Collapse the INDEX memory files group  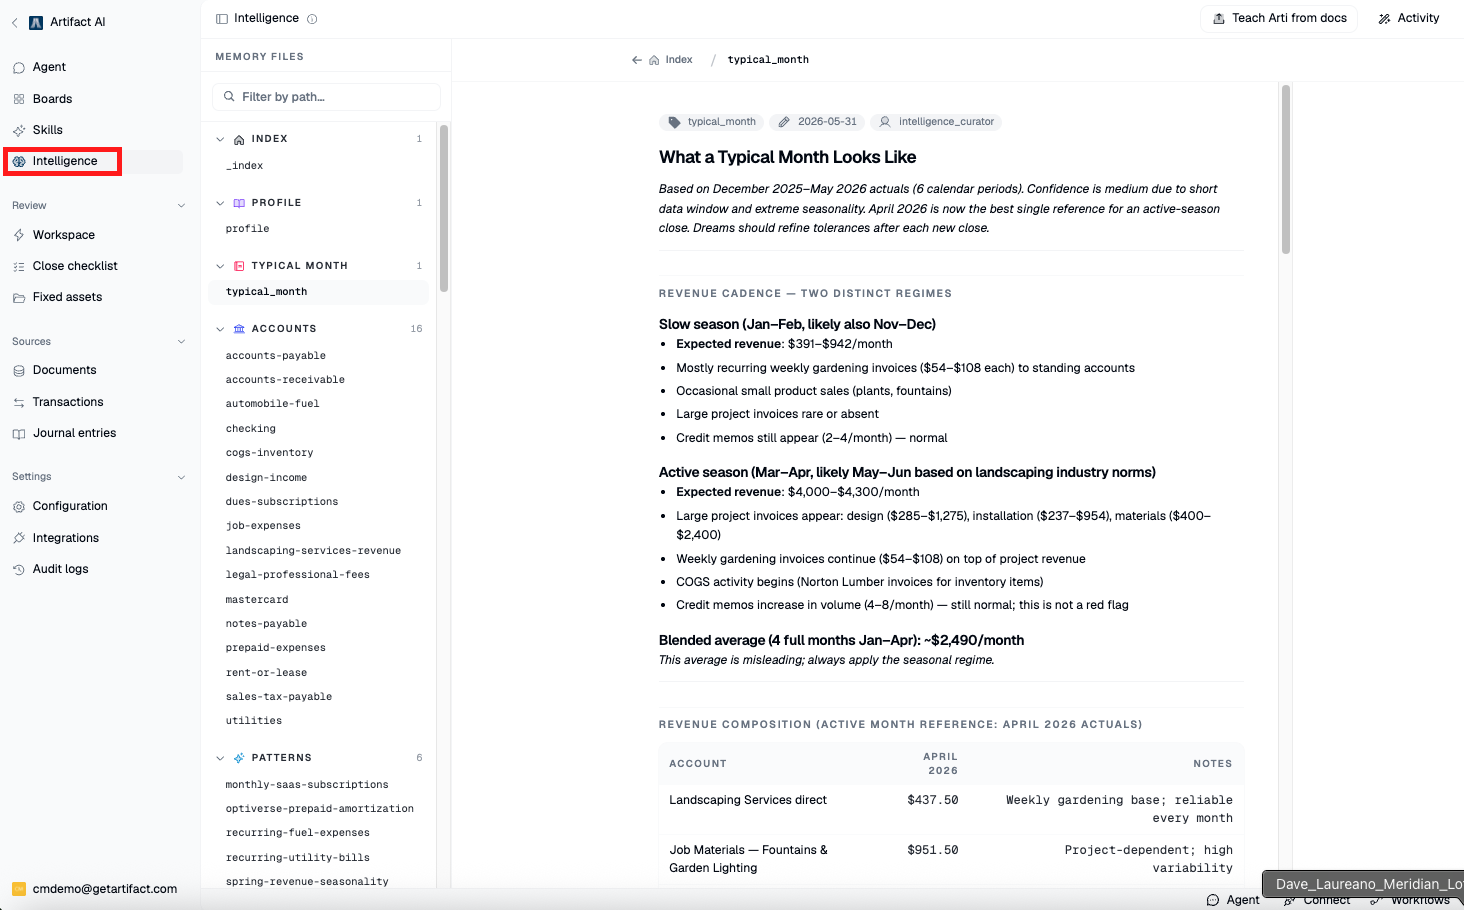click(220, 139)
